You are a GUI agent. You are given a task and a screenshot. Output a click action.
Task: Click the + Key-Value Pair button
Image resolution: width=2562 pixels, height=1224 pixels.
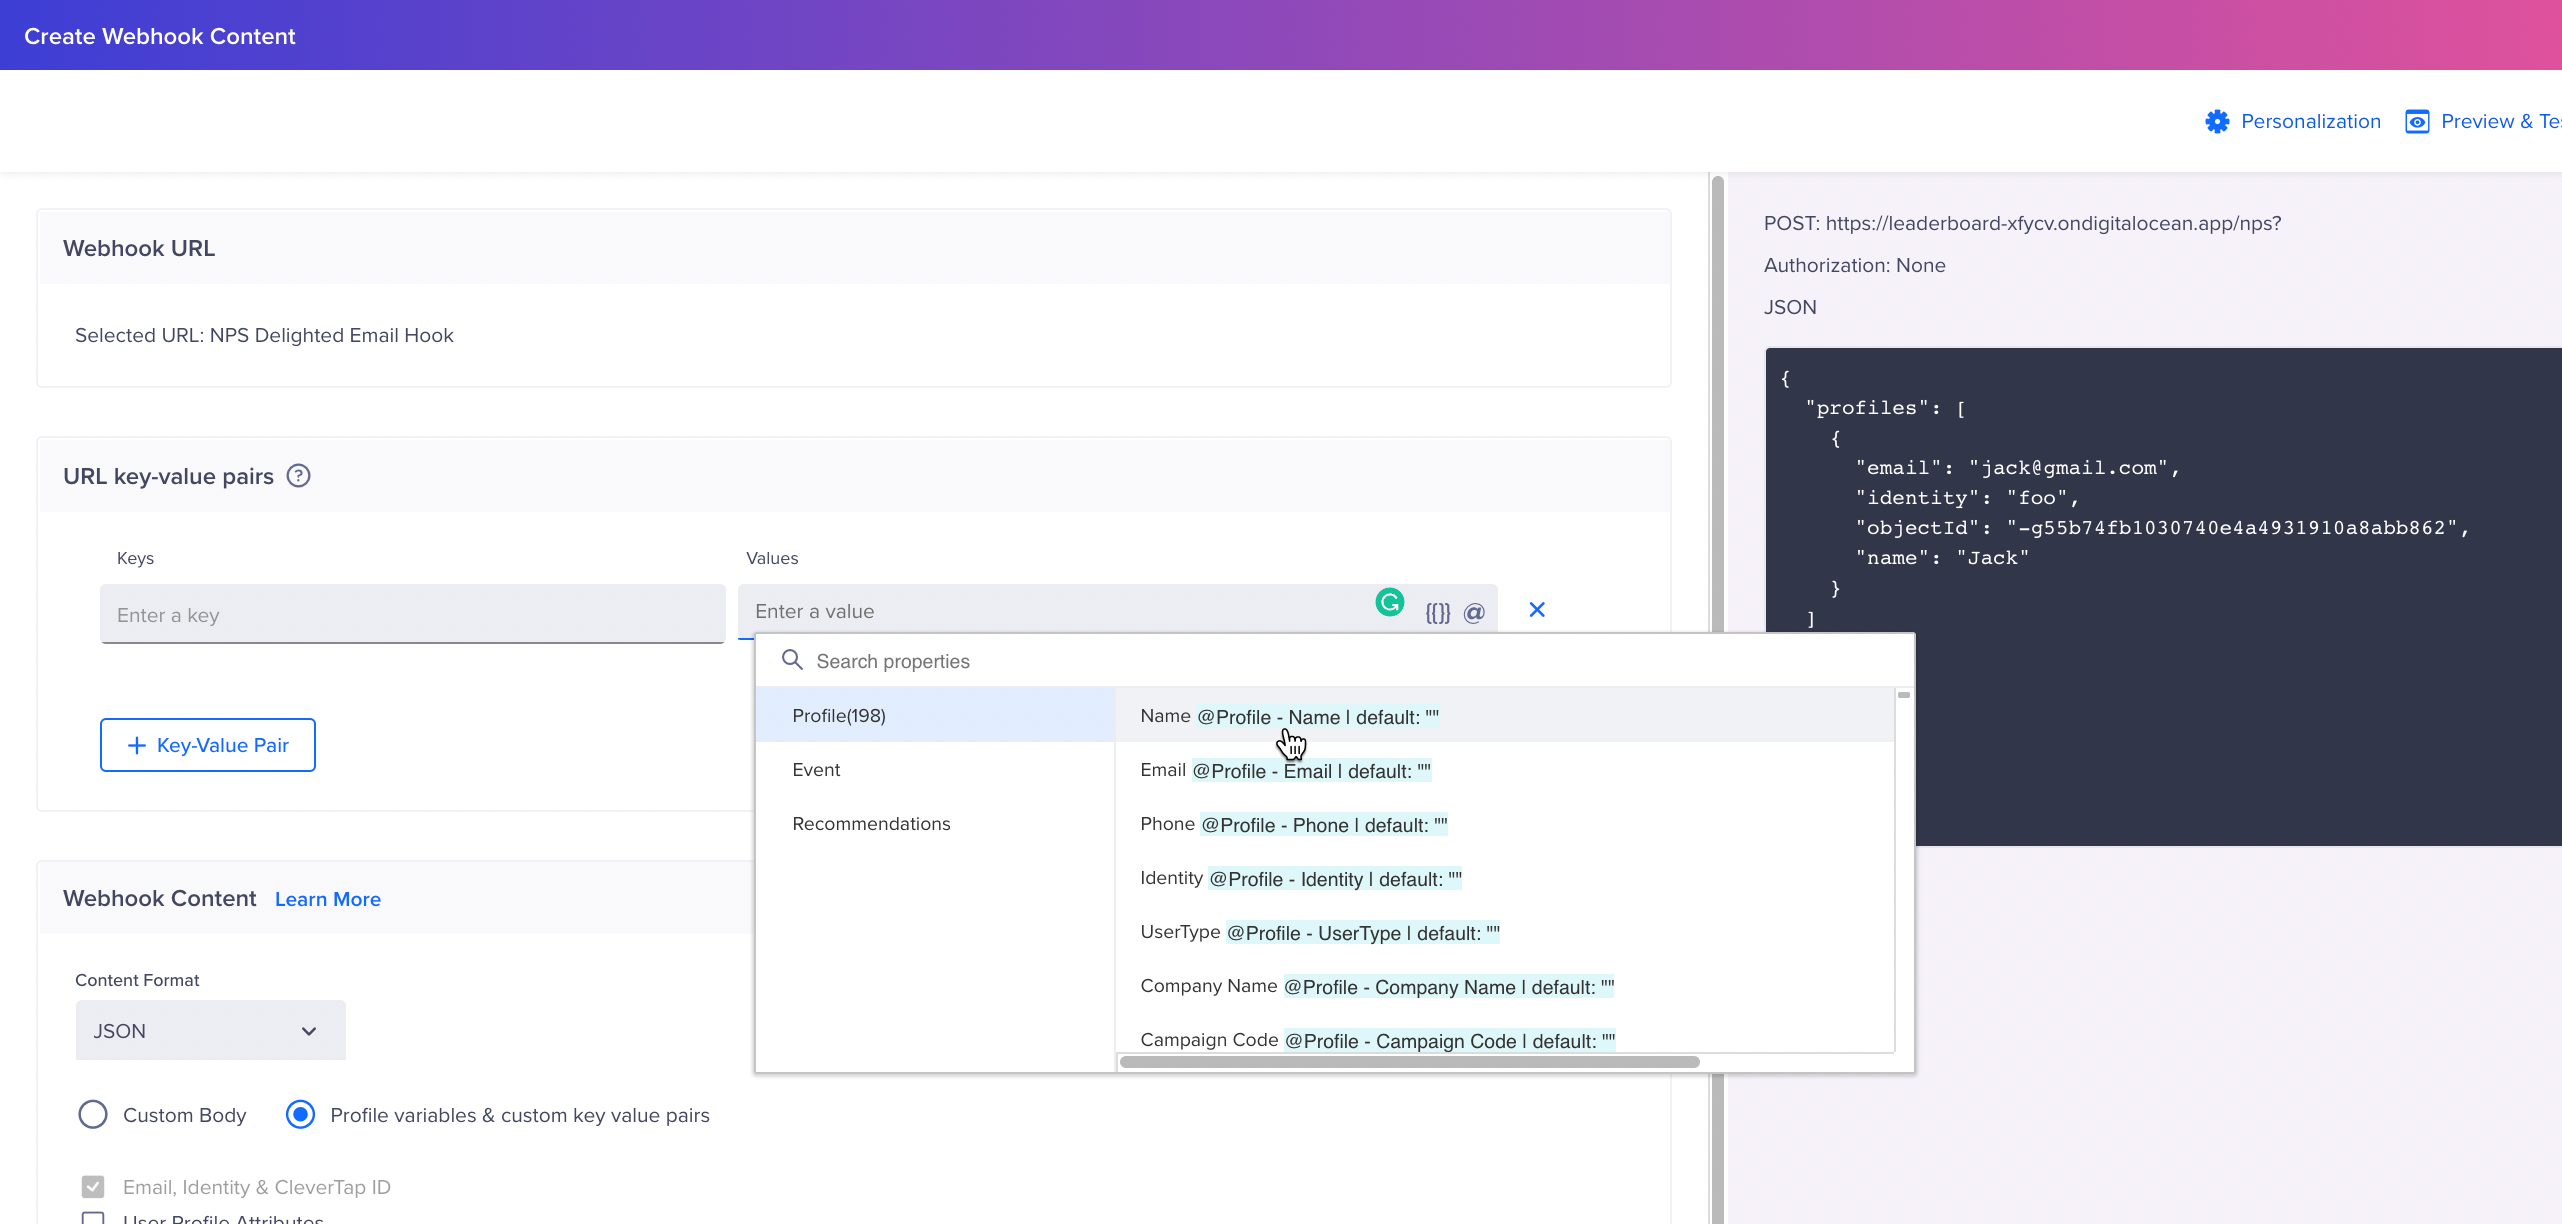click(x=208, y=745)
